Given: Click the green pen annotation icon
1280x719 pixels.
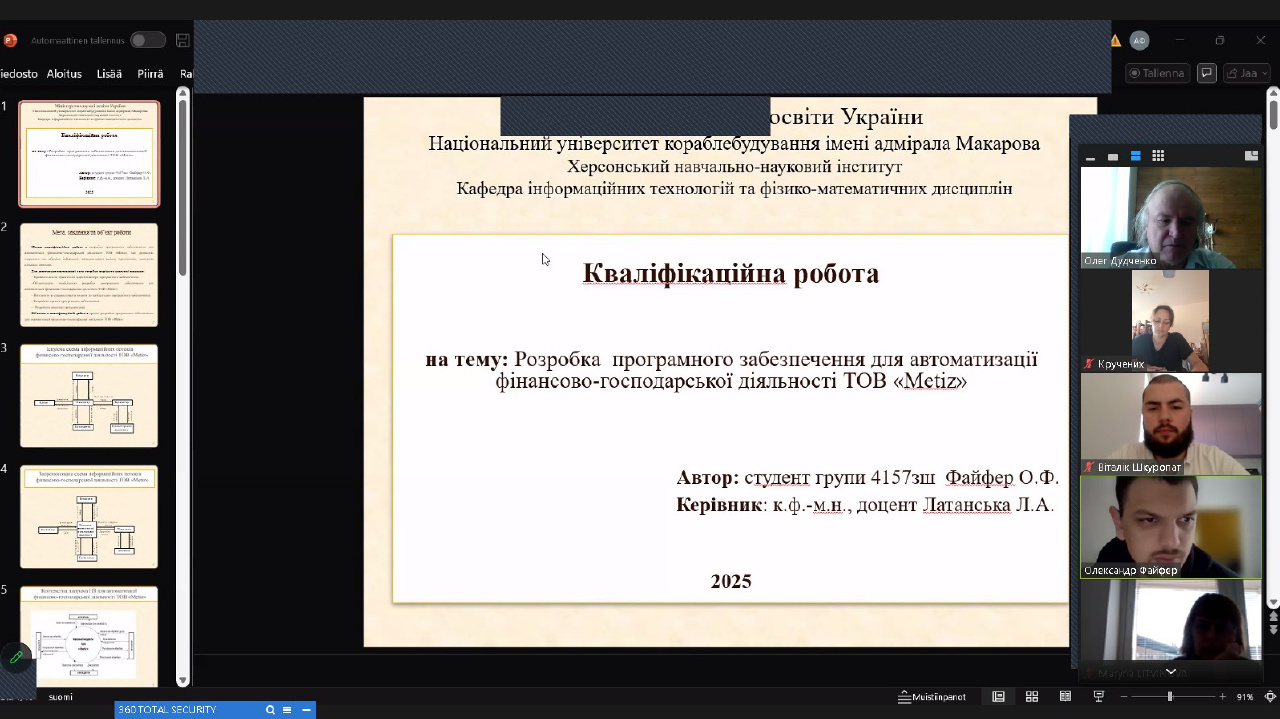Looking at the screenshot, I should point(16,657).
